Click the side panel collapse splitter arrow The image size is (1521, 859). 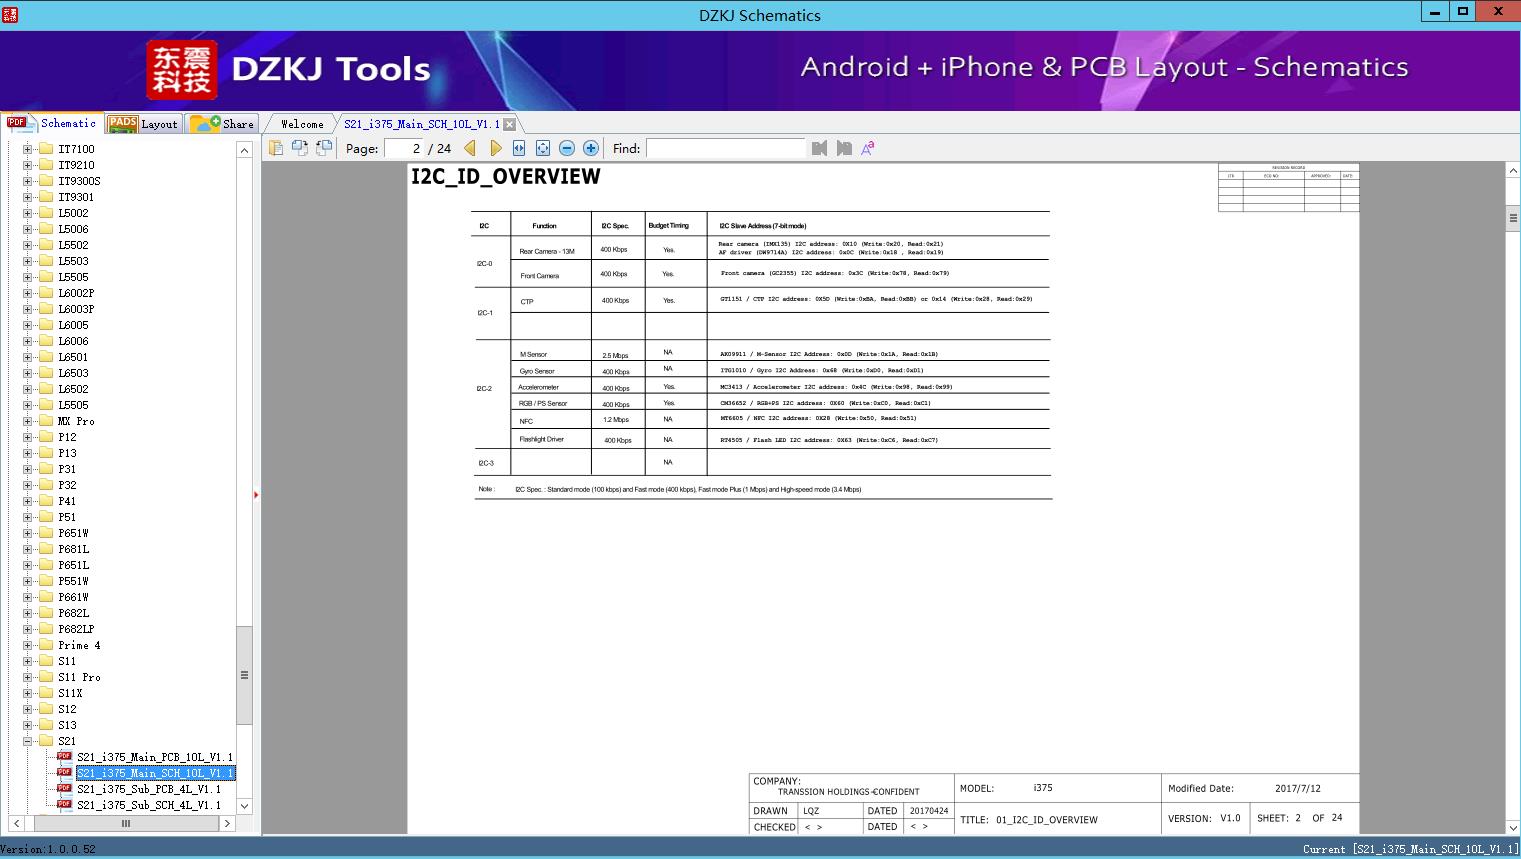(256, 495)
